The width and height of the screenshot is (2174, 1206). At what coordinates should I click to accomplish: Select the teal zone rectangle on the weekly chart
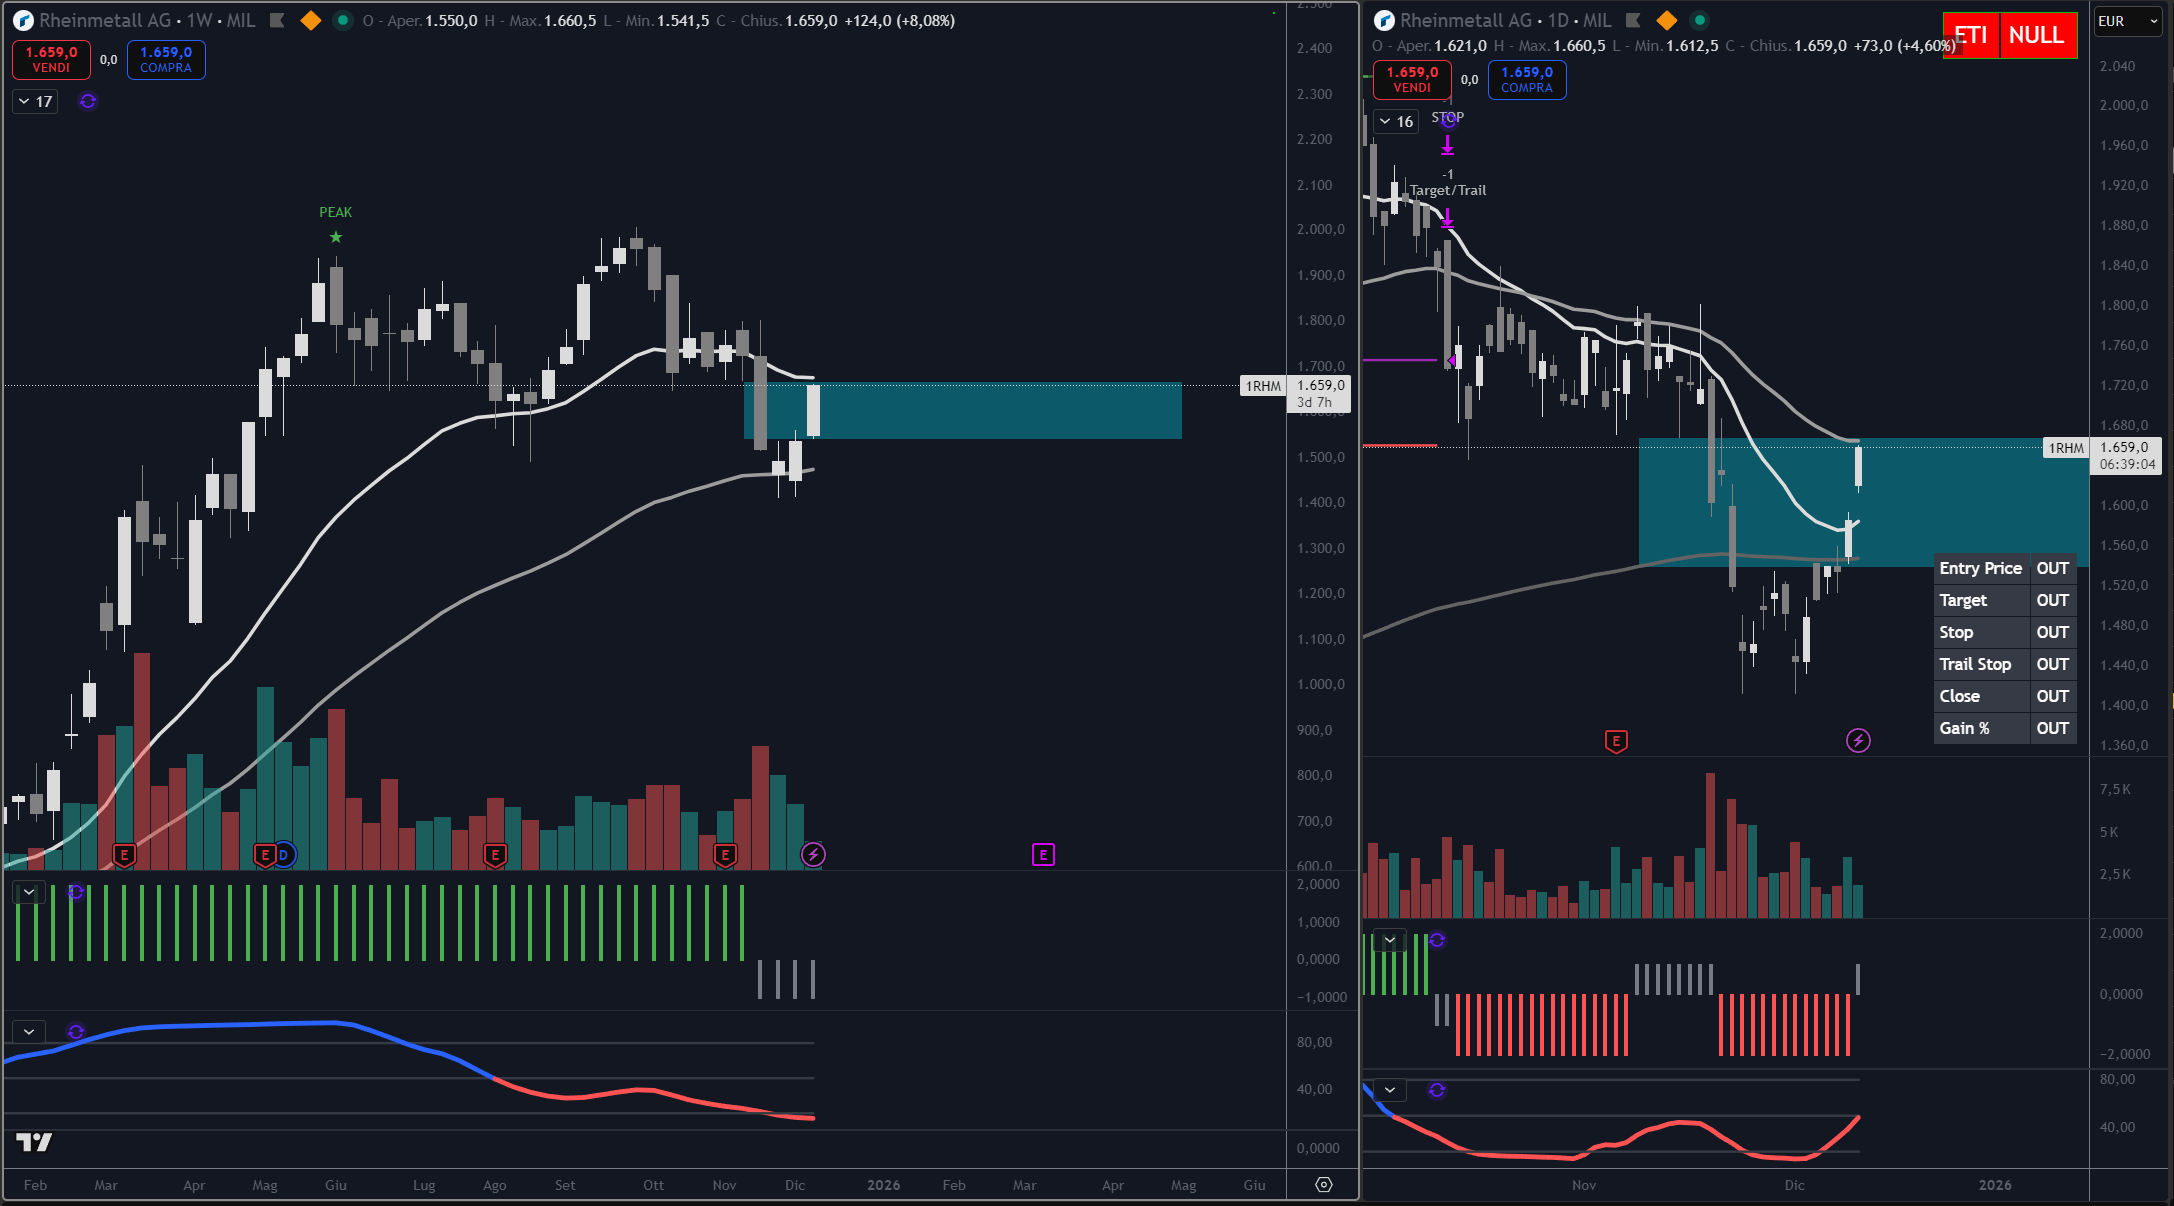[x=1000, y=410]
